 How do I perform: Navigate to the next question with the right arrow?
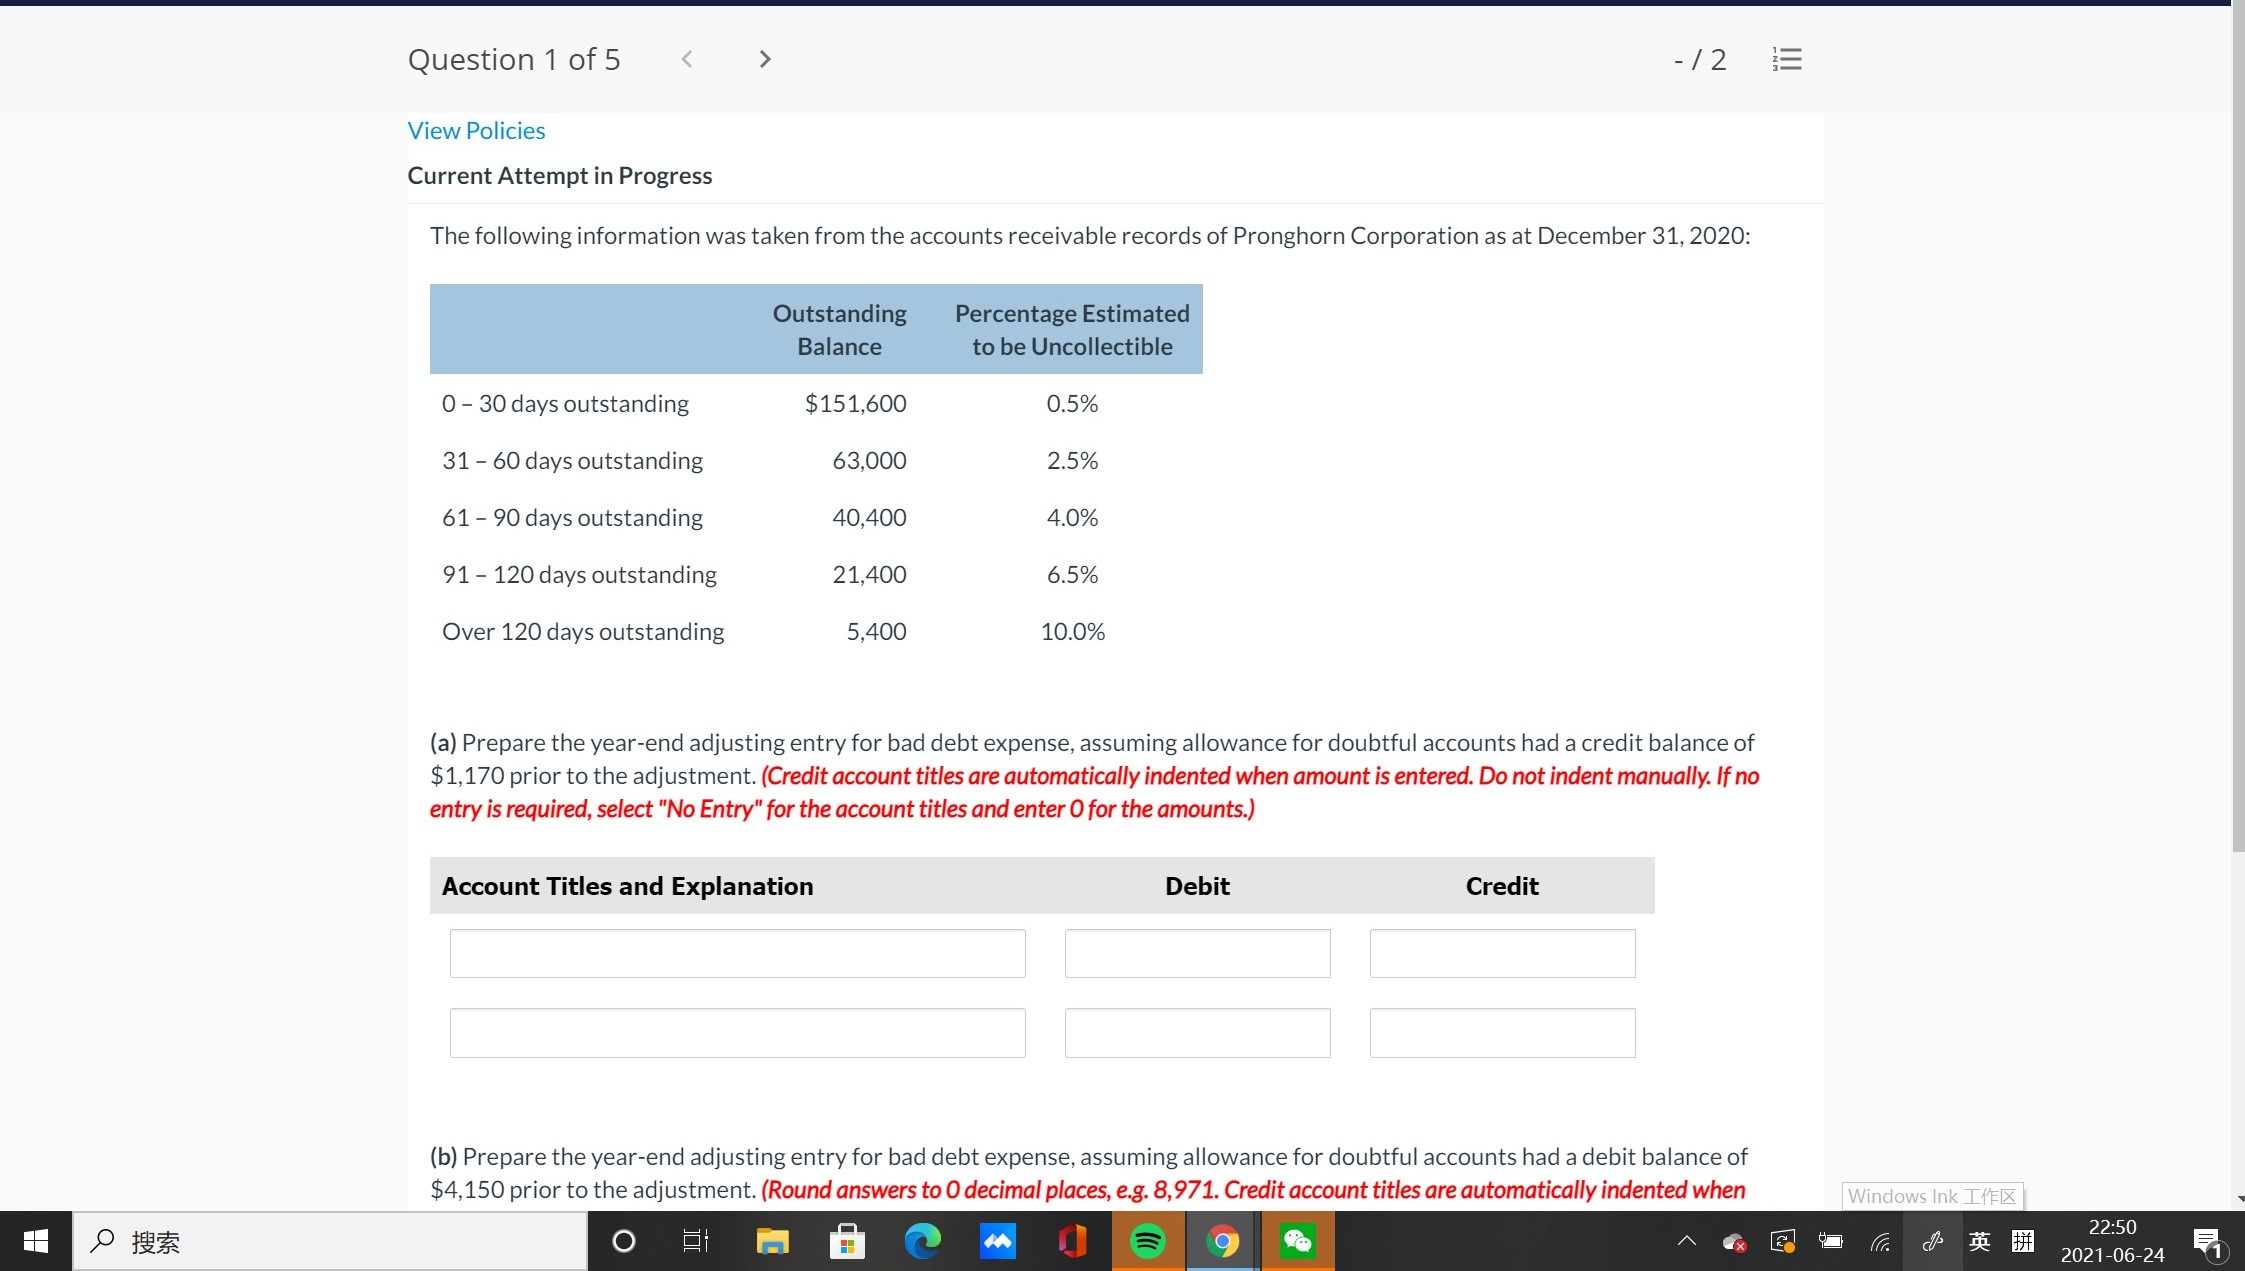point(763,58)
